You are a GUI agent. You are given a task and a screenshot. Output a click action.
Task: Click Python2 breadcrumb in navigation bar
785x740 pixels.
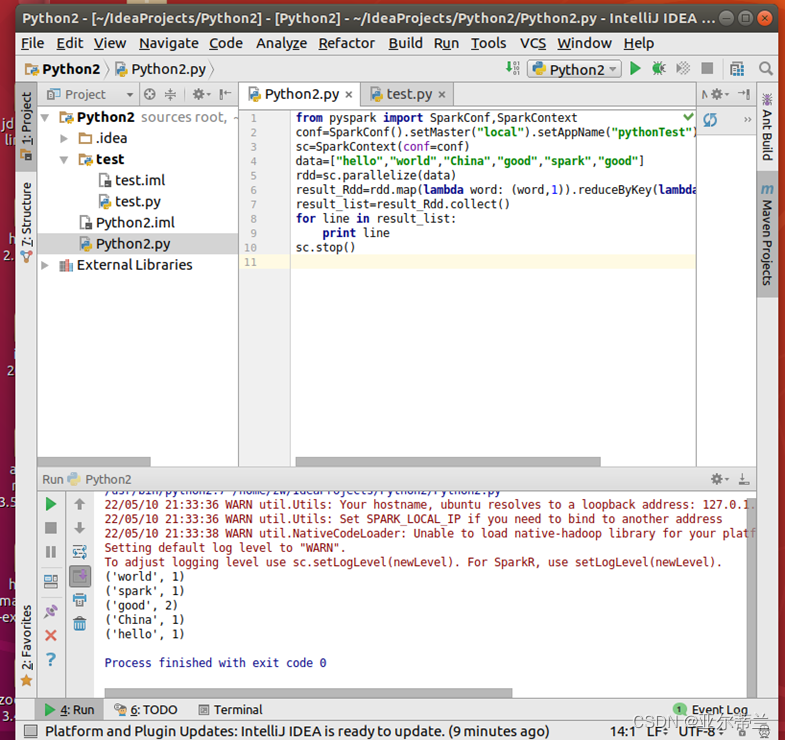(63, 69)
